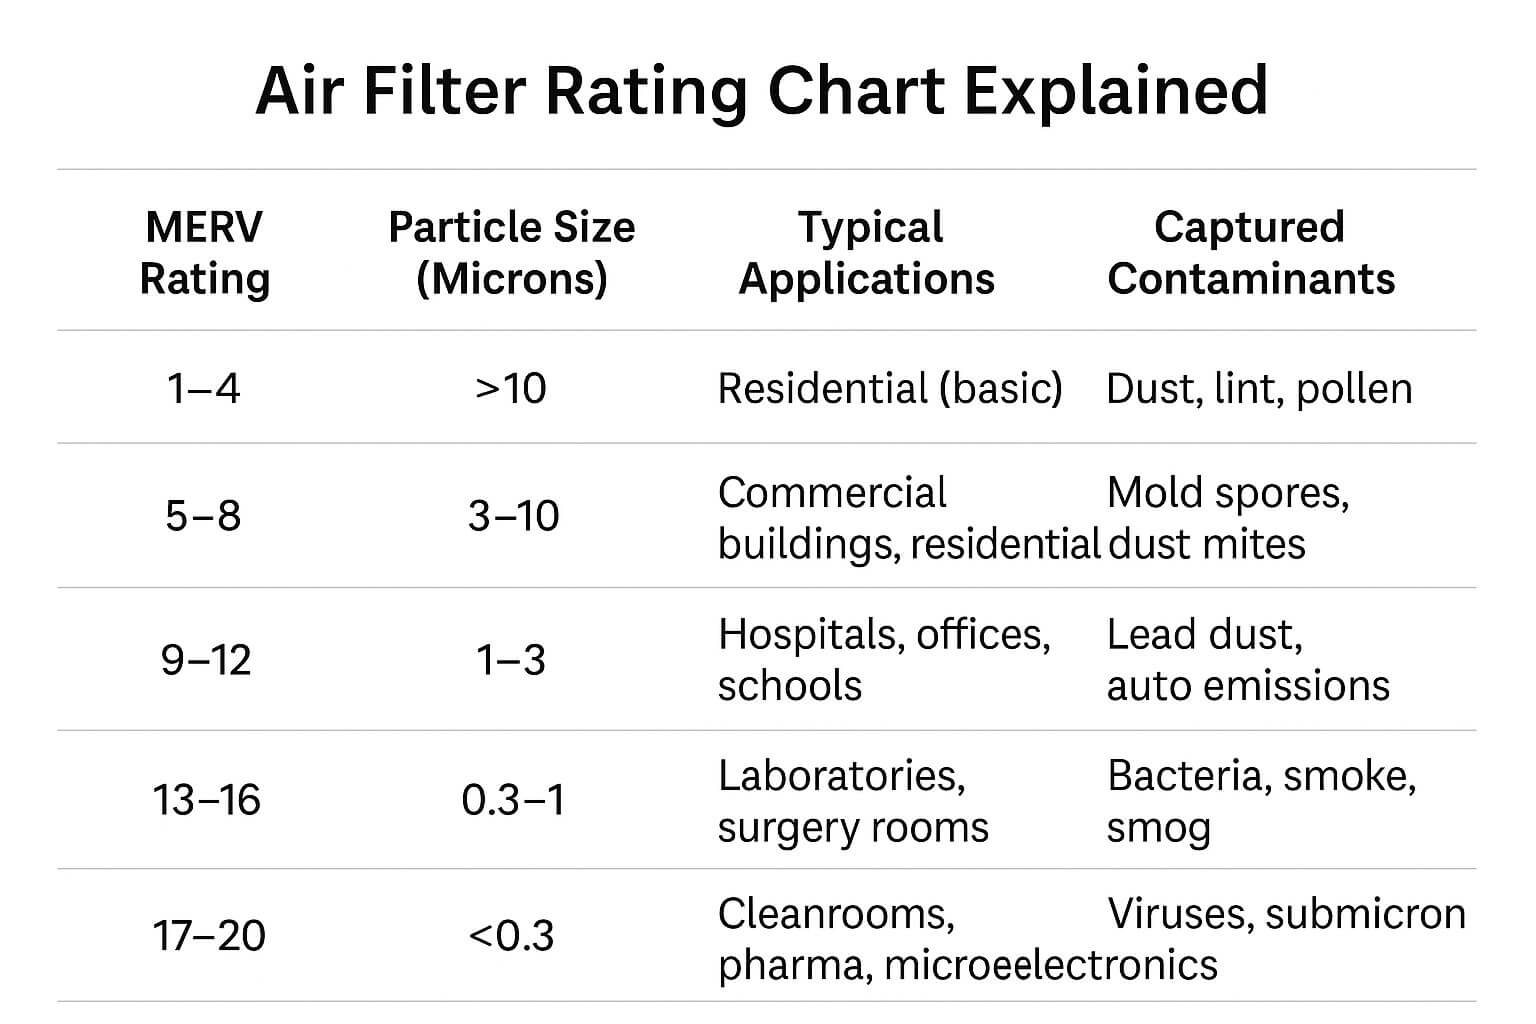The height and width of the screenshot is (1024, 1536).
Task: Click the Air Filter Rating Chart Explained title
Action: pyautogui.click(x=762, y=91)
